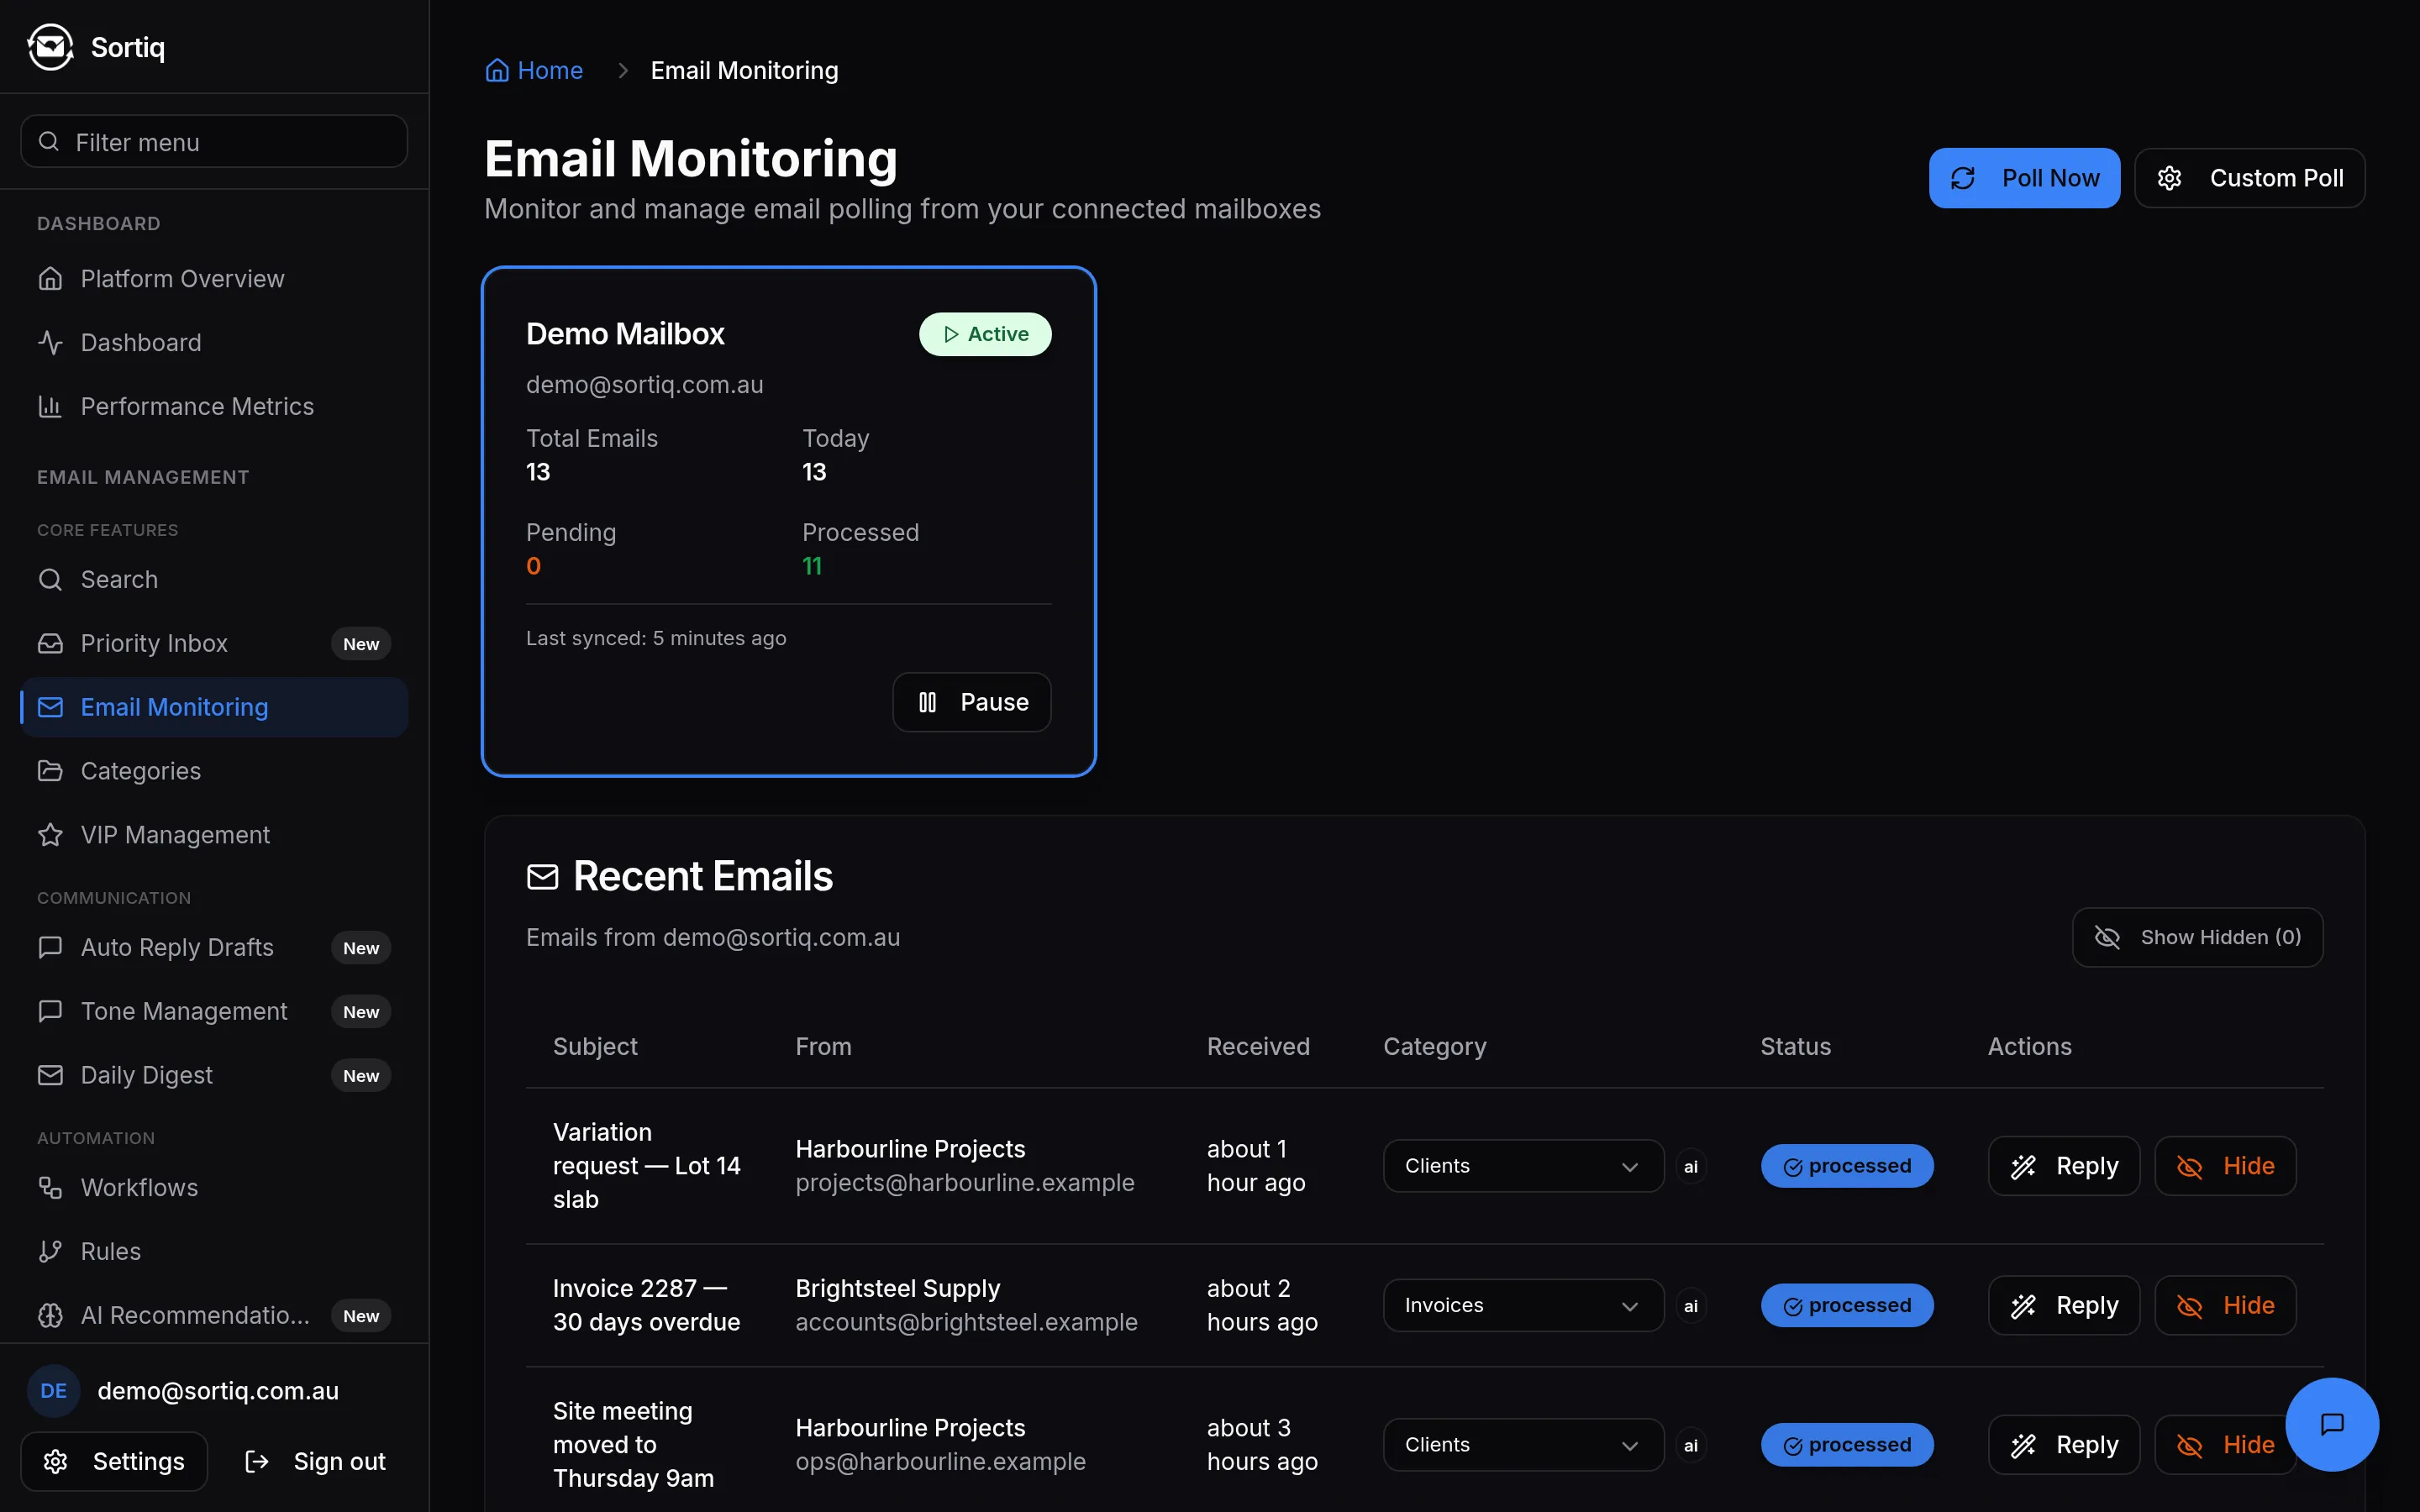Open category dropdown for Site meeting email
The width and height of the screenshot is (2420, 1512).
(x=1523, y=1445)
